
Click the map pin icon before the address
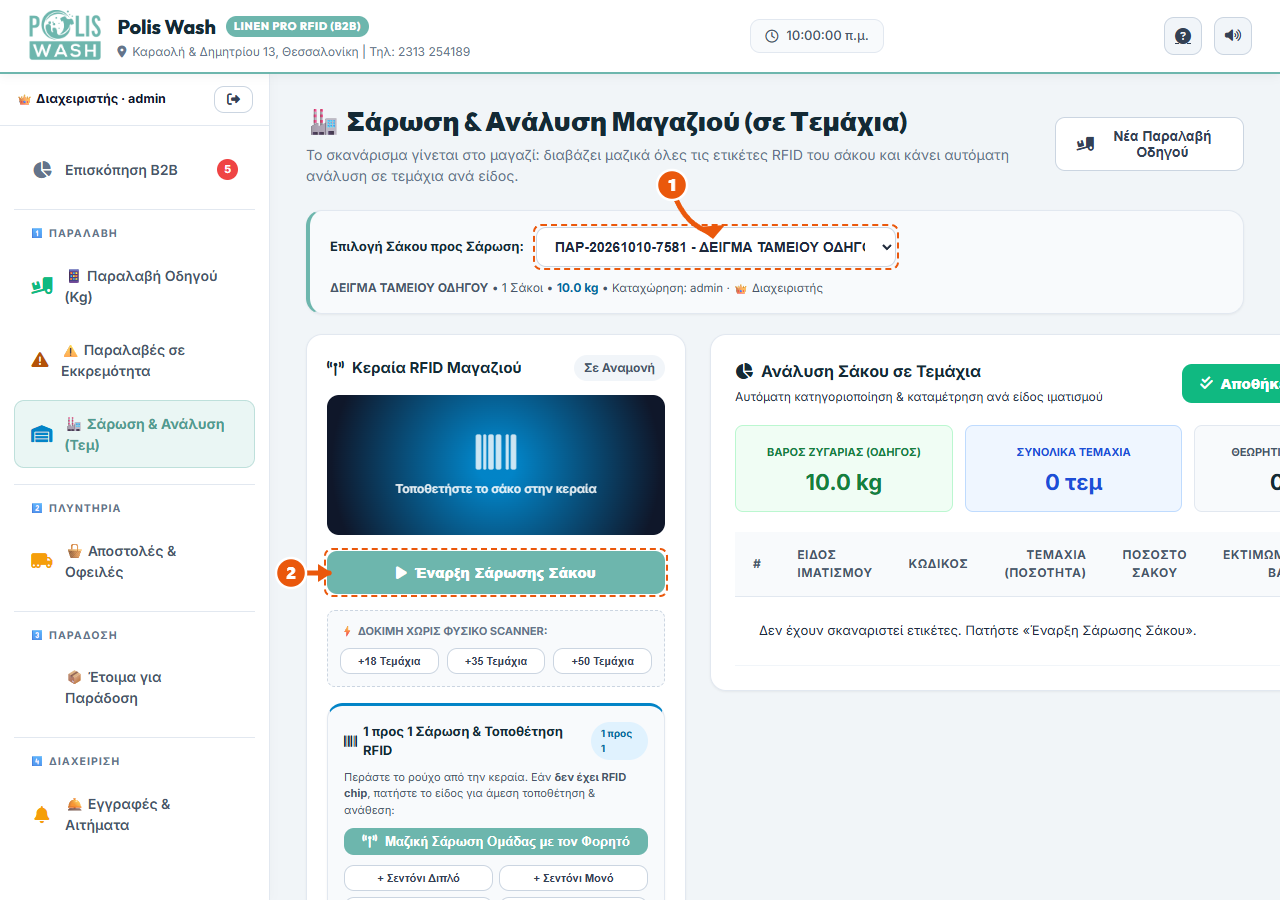point(123,52)
